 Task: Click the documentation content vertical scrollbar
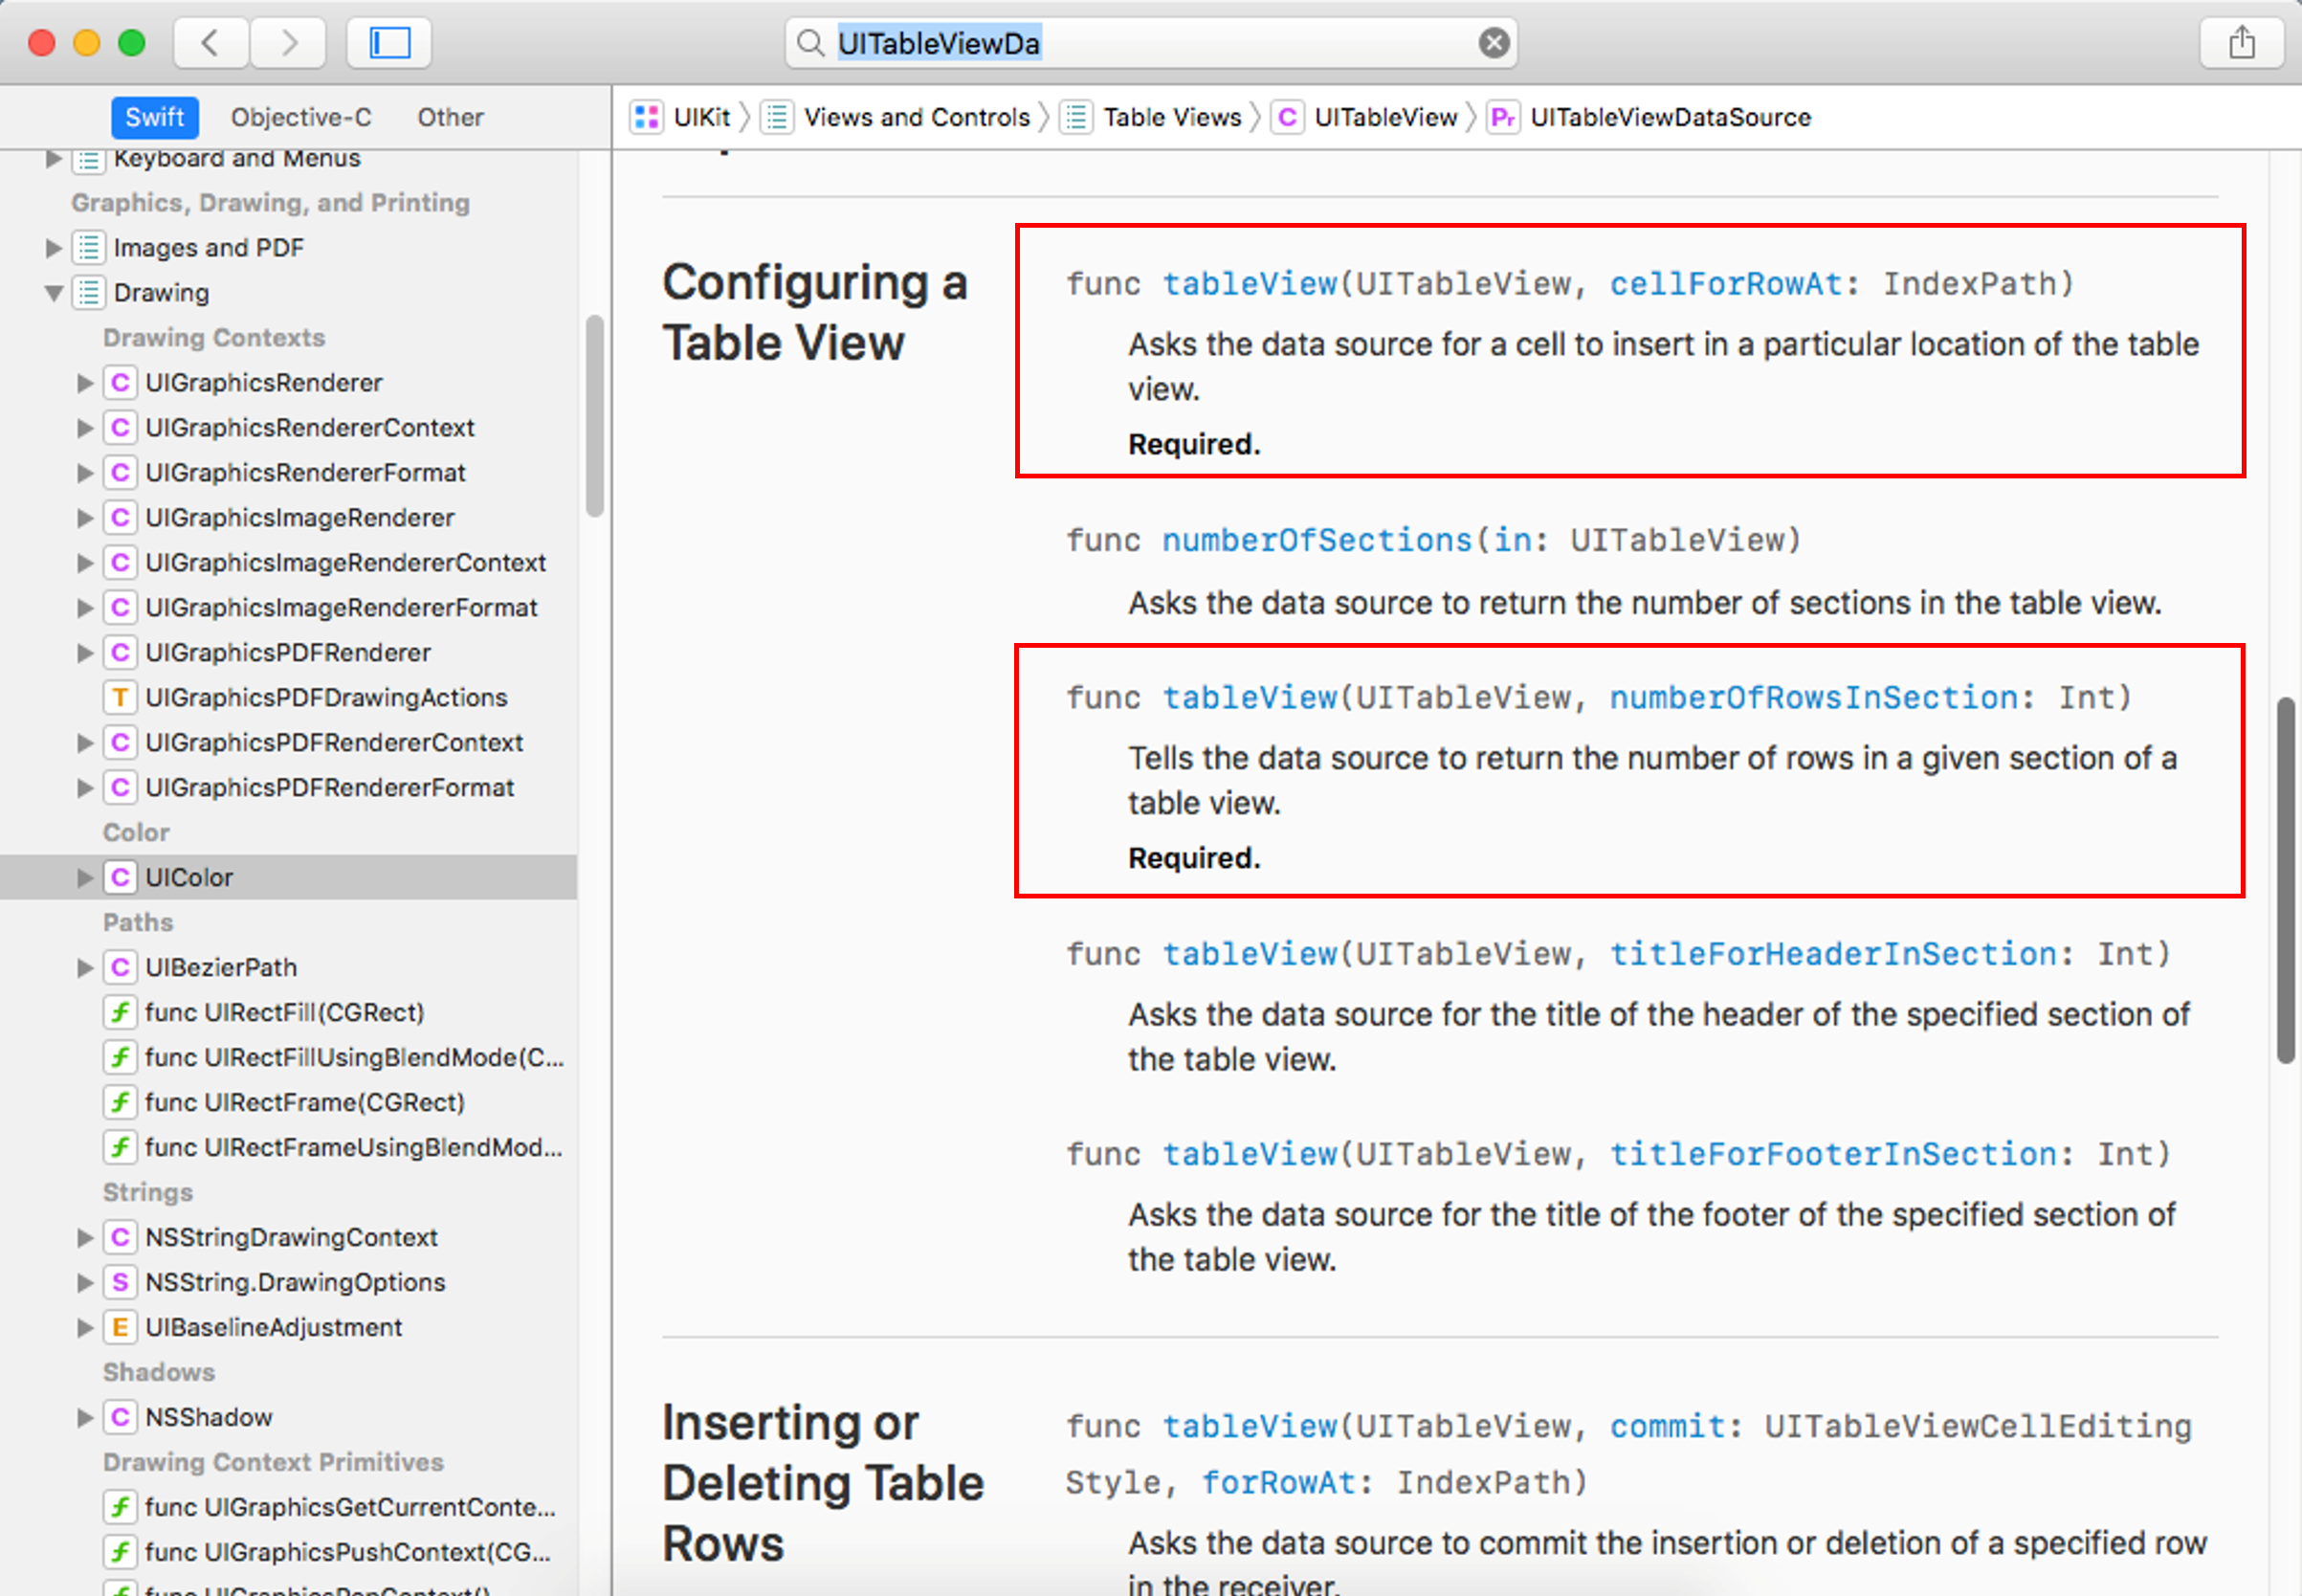(2284, 880)
